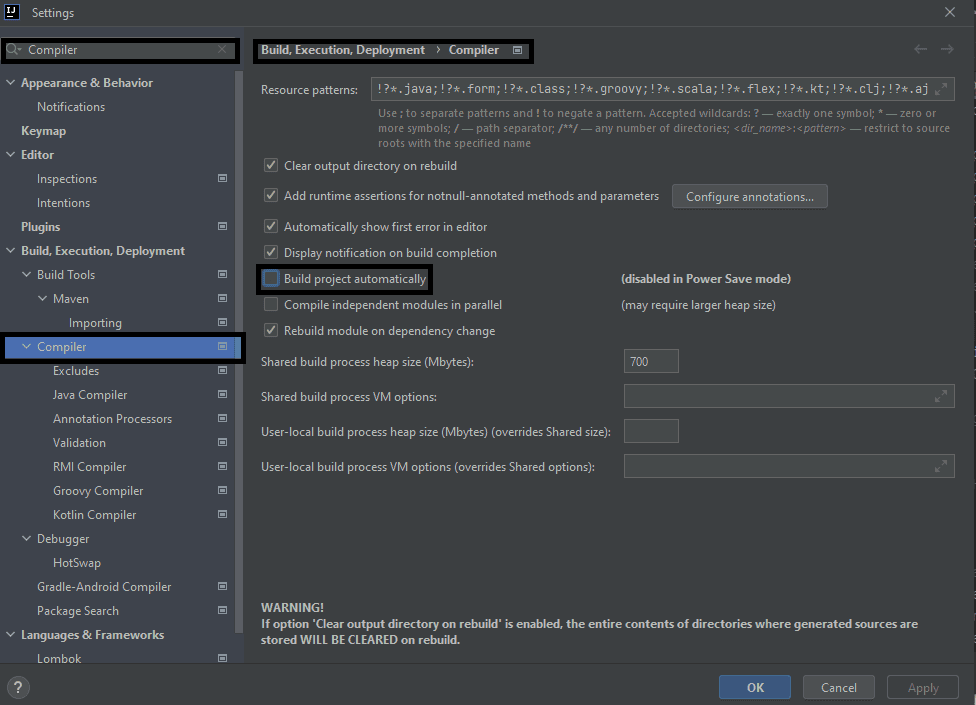Close the Settings window
Screen dimensions: 976x705
click(x=950, y=12)
